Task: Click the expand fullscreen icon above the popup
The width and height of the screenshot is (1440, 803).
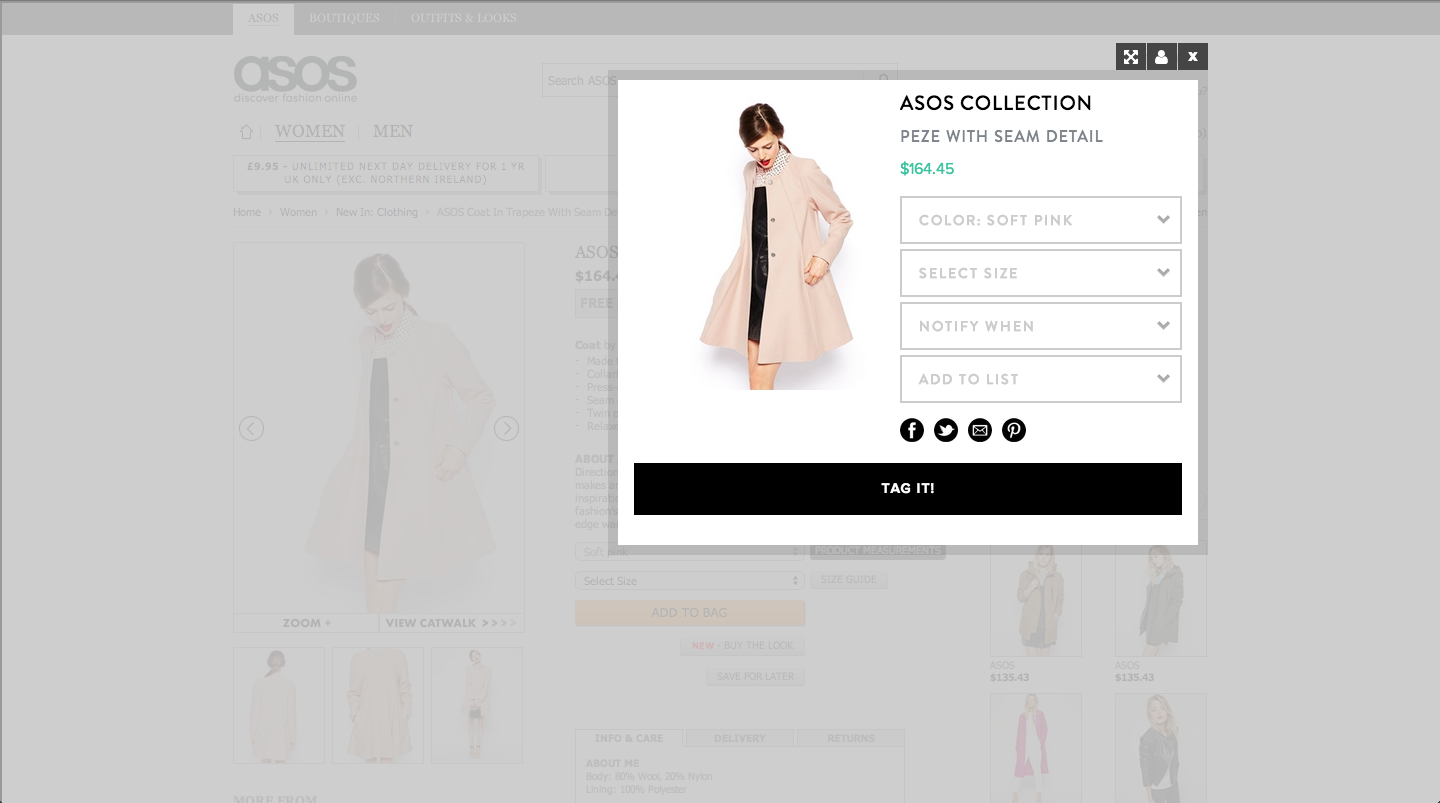Action: [1131, 57]
